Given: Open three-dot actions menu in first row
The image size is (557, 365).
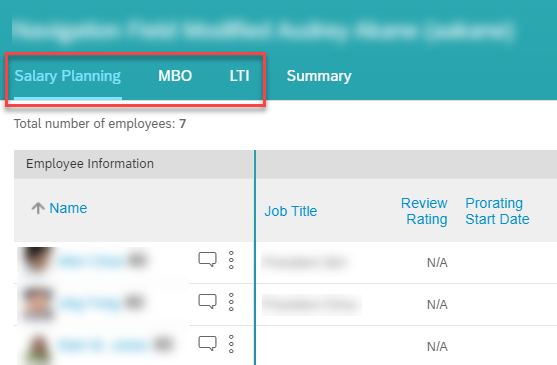Looking at the screenshot, I should [x=231, y=260].
